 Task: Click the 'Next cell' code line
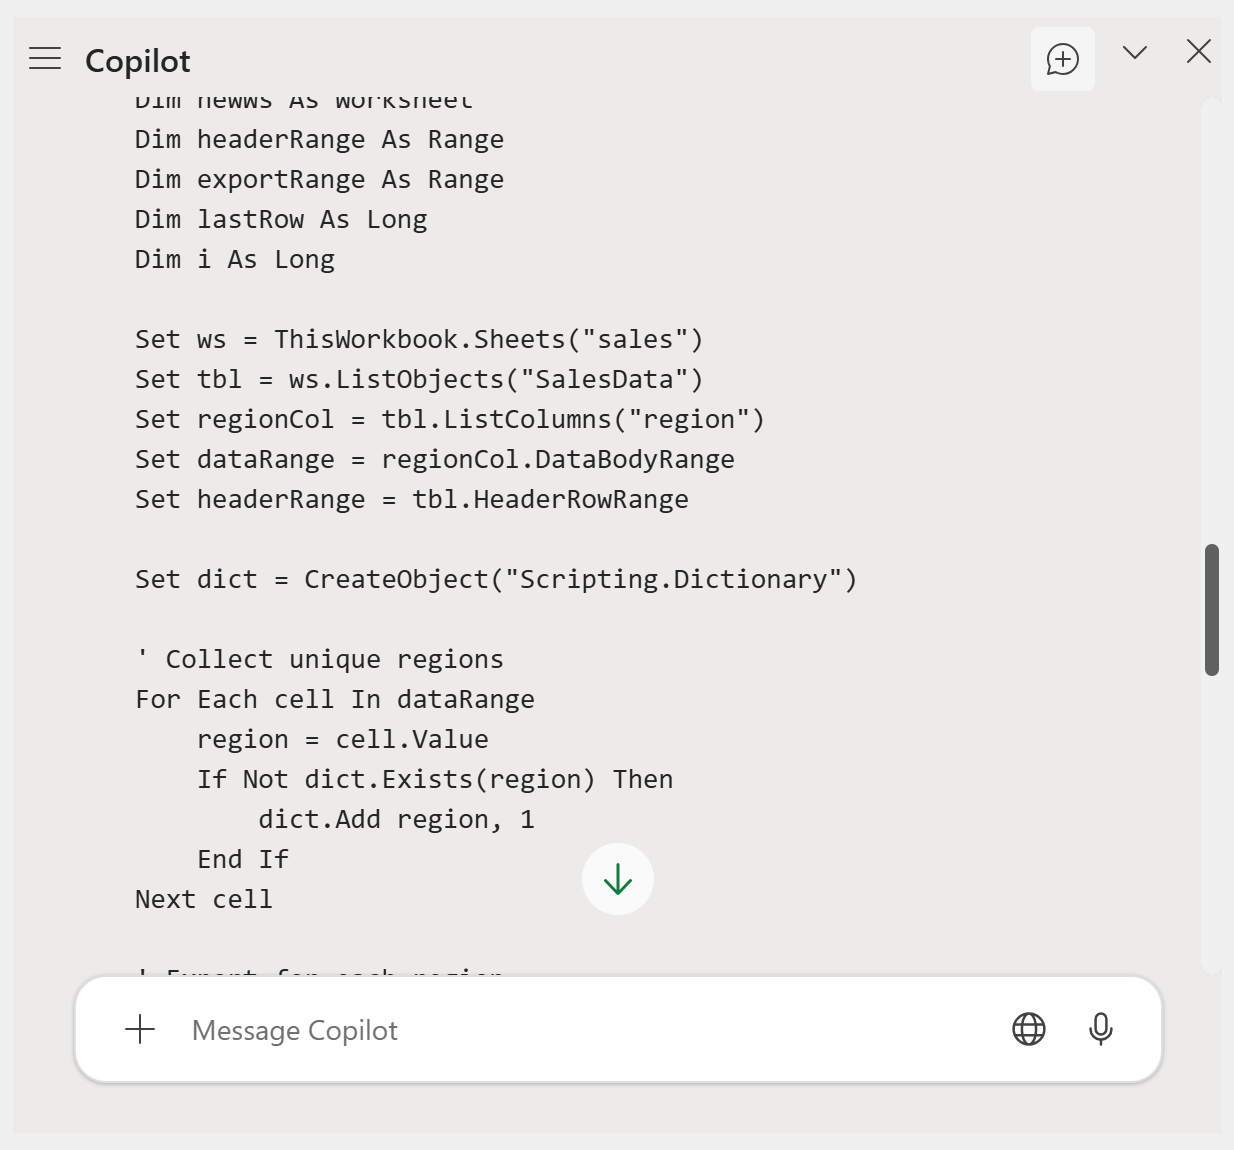click(204, 900)
